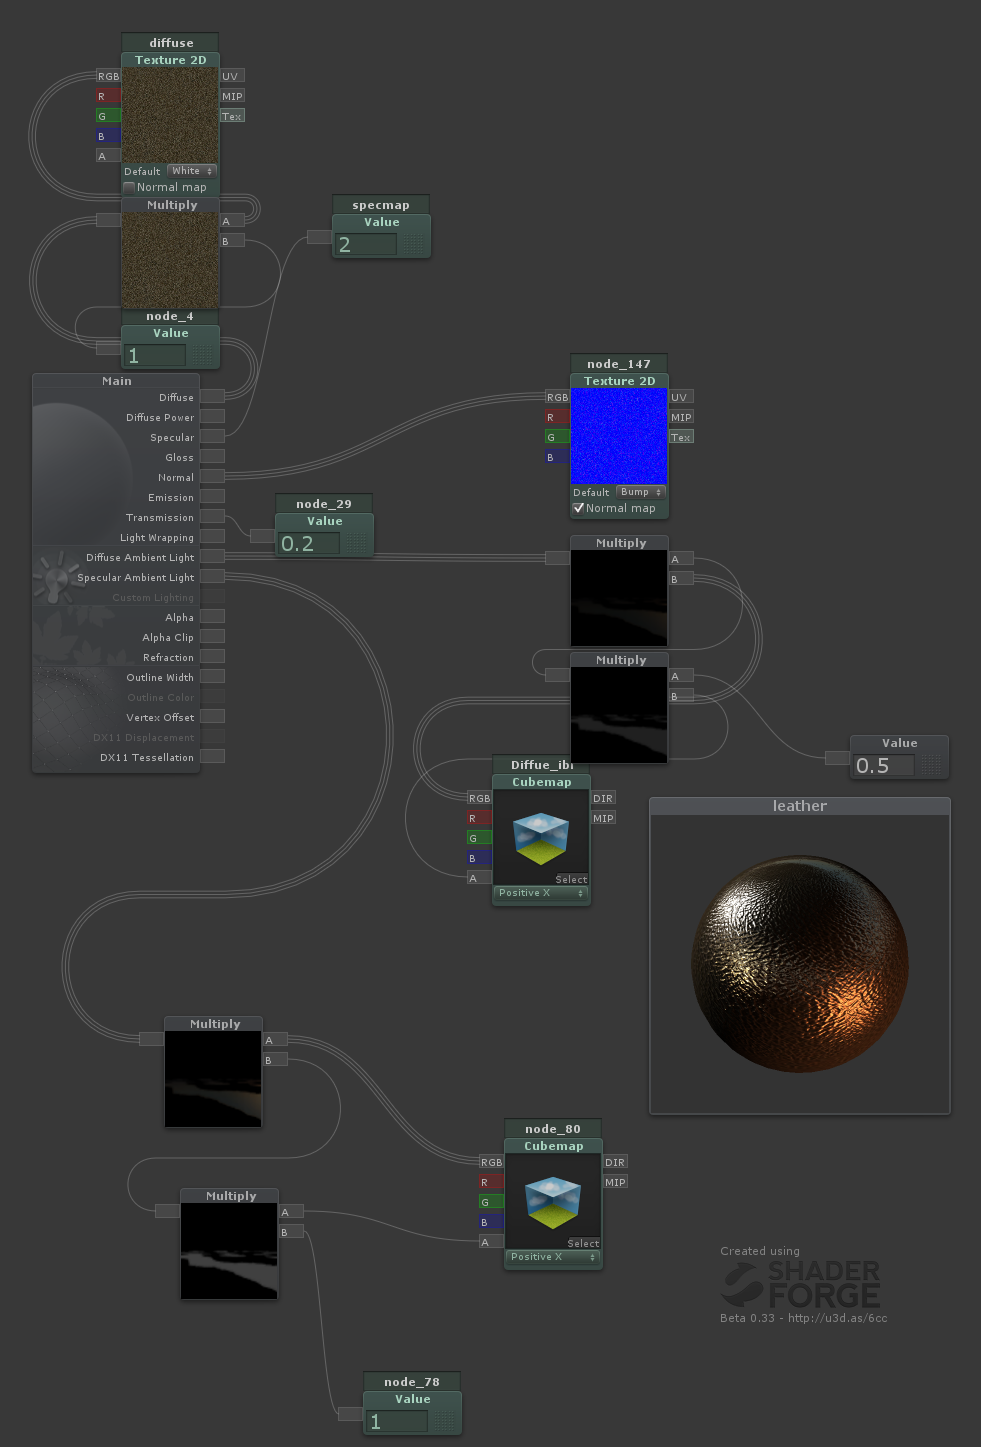Click the MIP output on the Diffue_ibl cubemap
The width and height of the screenshot is (981, 1447).
(x=603, y=817)
